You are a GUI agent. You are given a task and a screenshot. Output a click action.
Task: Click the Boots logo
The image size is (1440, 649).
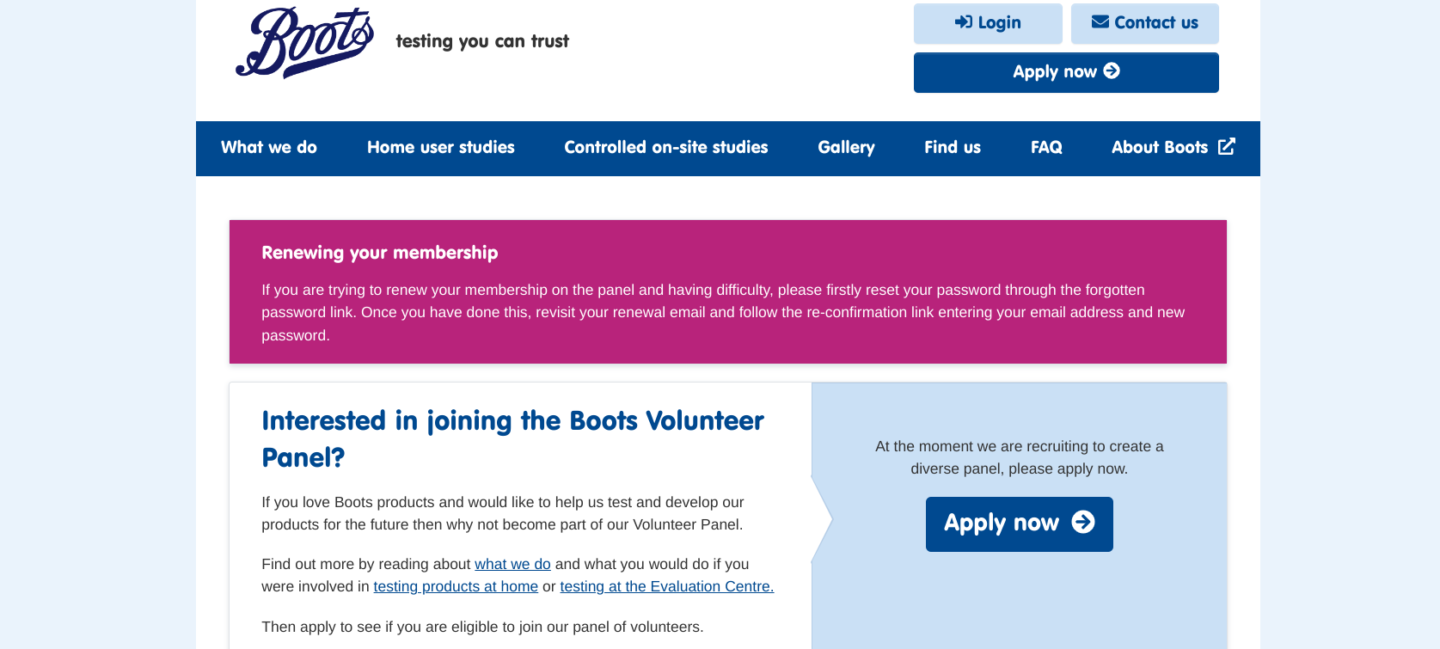[x=305, y=42]
